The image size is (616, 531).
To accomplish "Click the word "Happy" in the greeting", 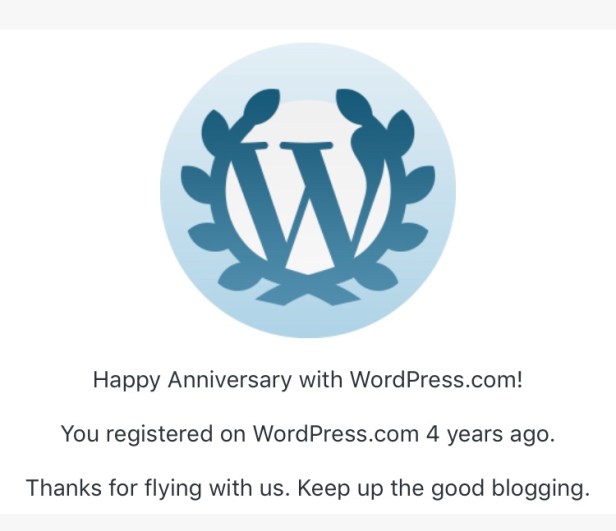I will 121,381.
